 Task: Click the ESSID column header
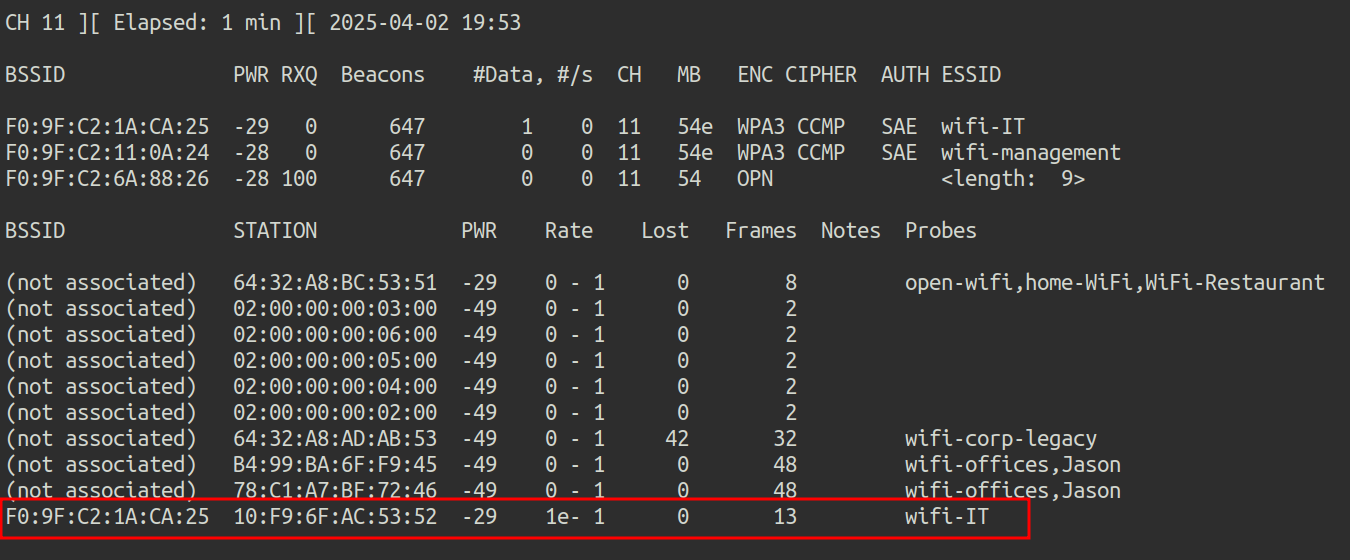tap(971, 75)
